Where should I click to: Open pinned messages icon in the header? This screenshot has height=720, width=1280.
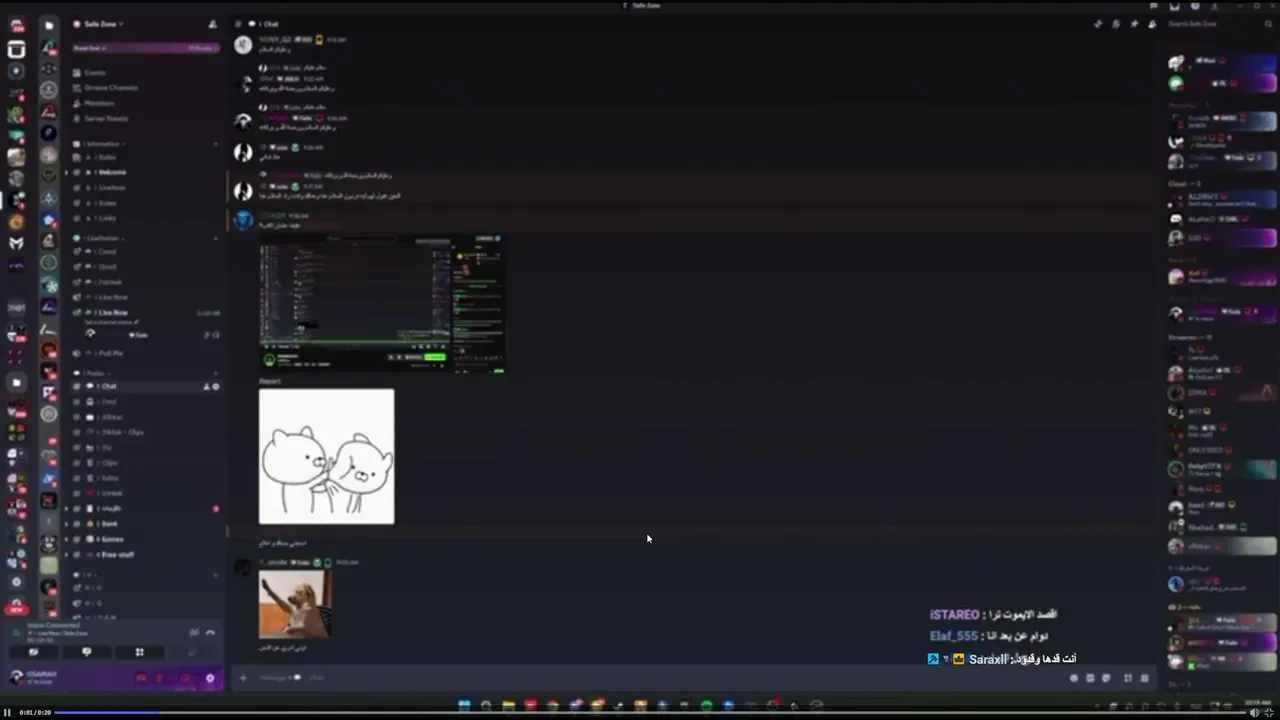click(x=1134, y=24)
